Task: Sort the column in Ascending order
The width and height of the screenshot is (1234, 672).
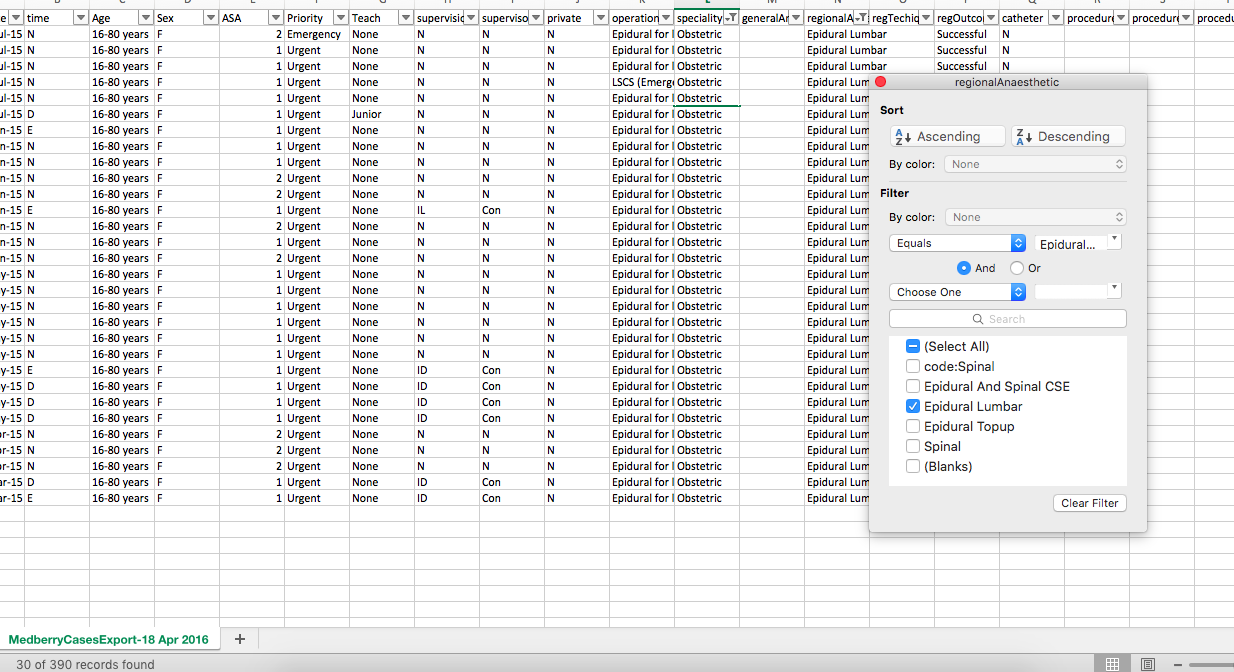Action: click(948, 137)
